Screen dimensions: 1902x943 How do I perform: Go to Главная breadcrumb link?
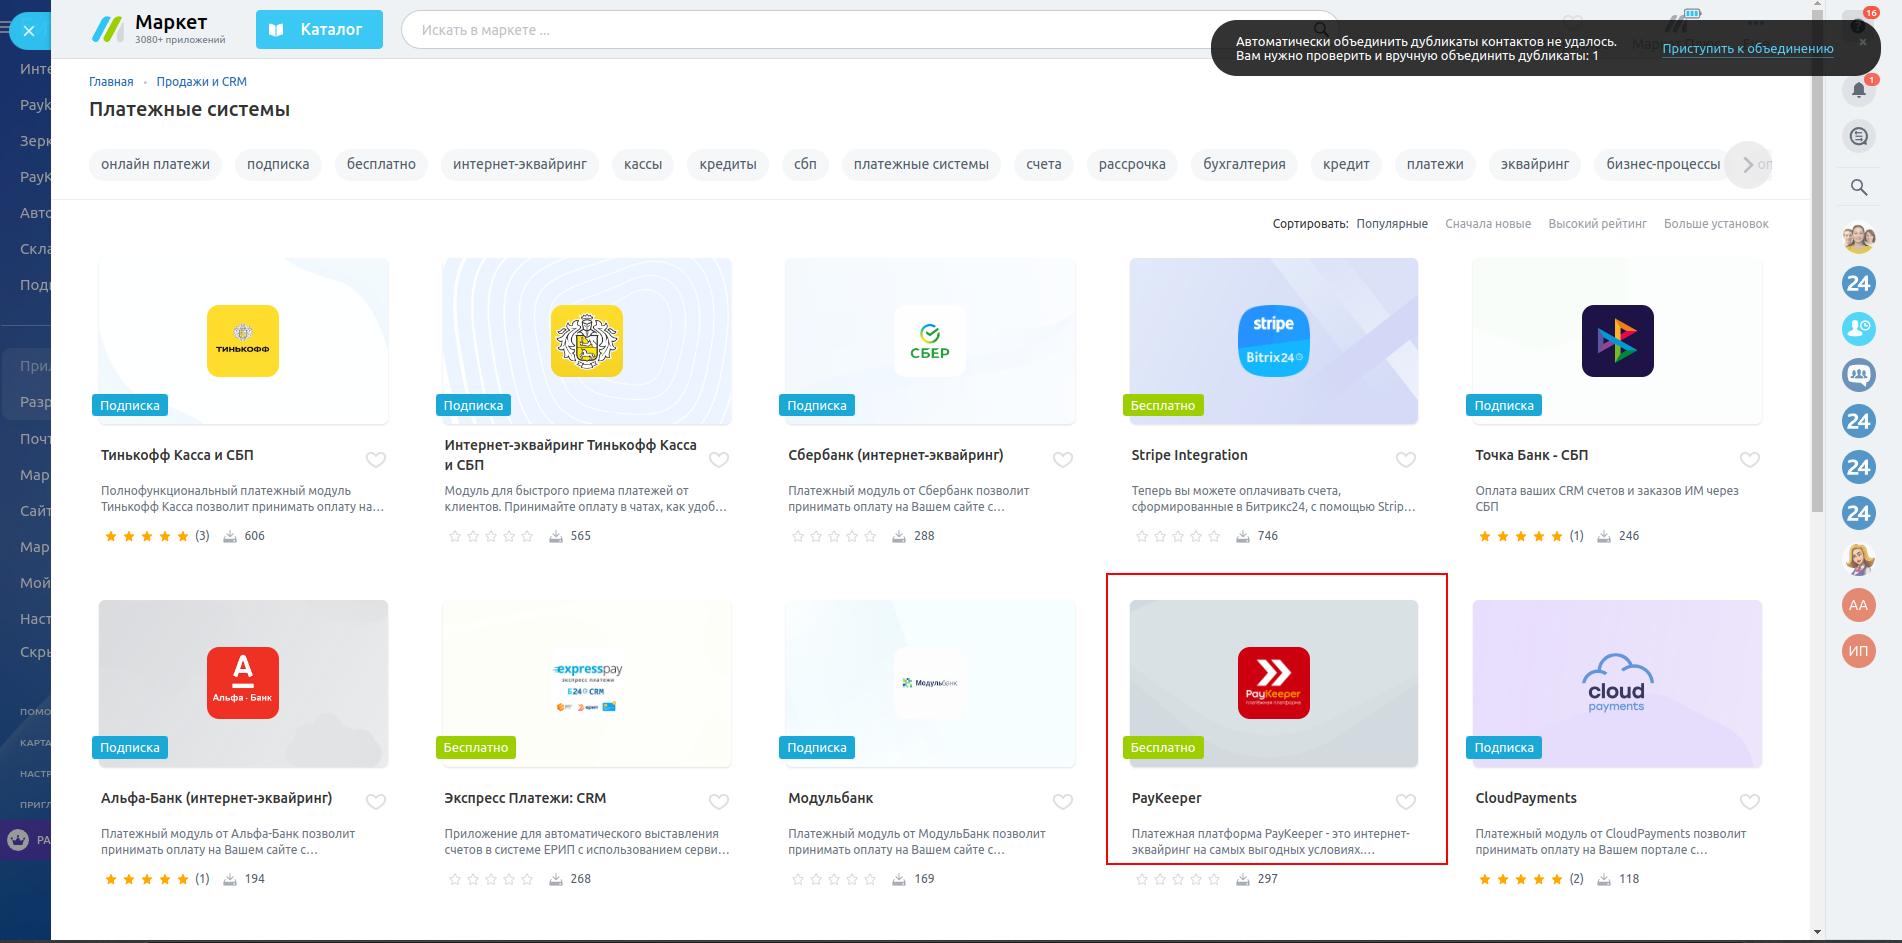click(x=111, y=82)
